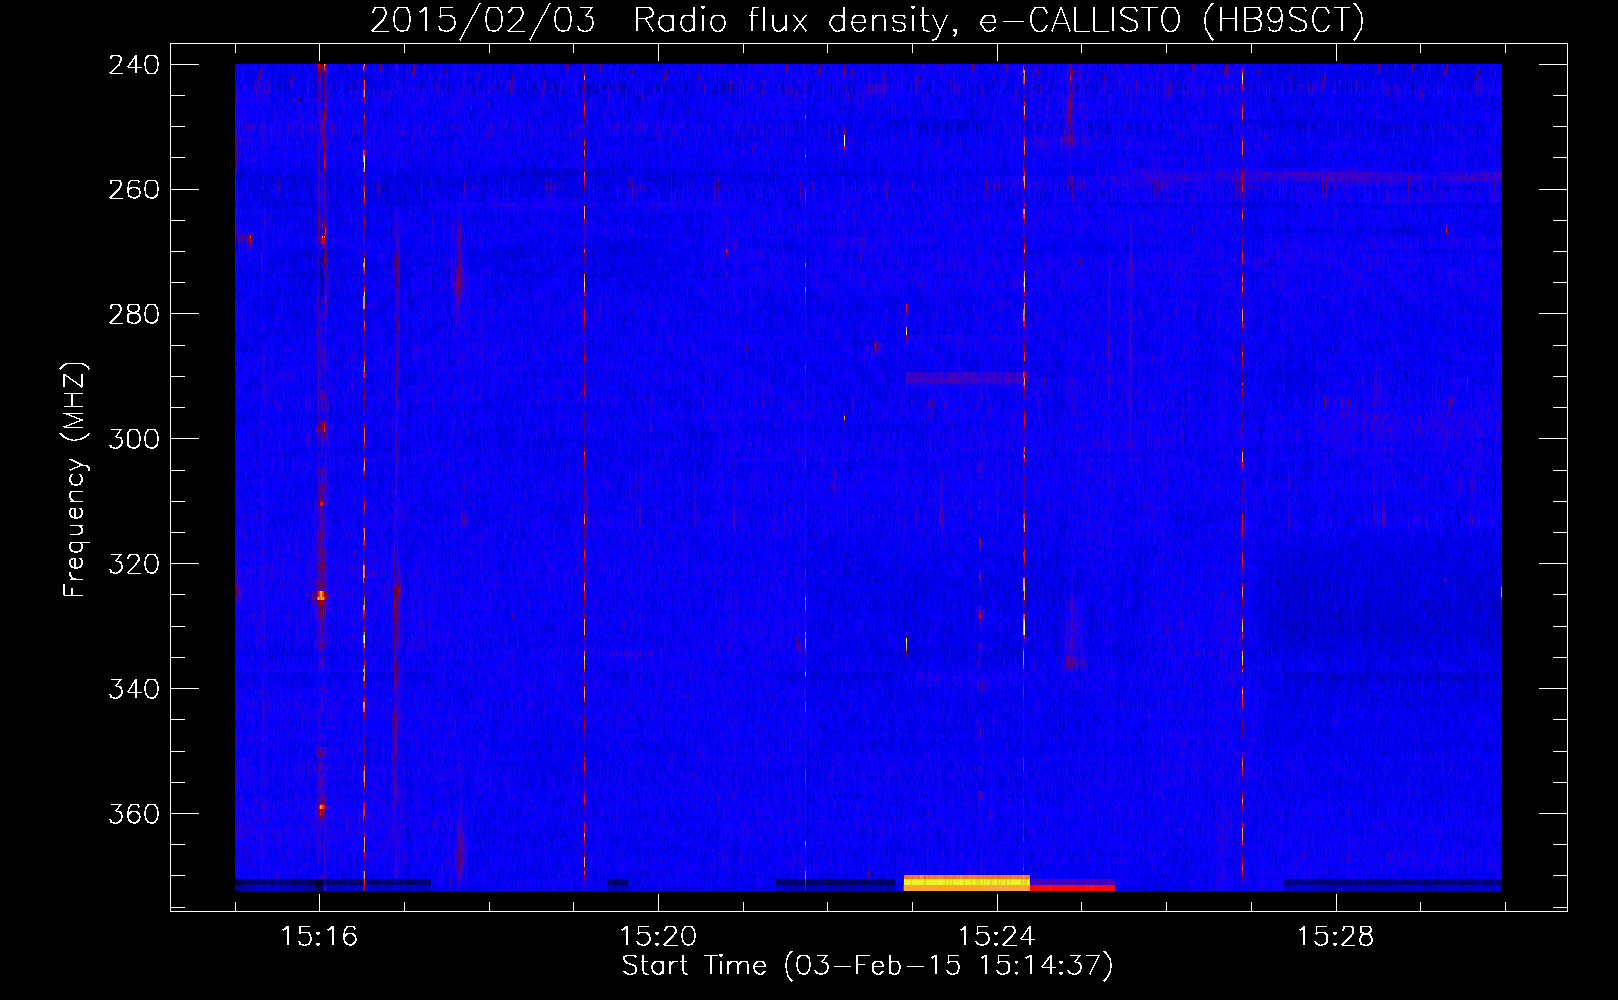Click the 300 frequency tick label
This screenshot has width=1618, height=1000.
(x=134, y=440)
